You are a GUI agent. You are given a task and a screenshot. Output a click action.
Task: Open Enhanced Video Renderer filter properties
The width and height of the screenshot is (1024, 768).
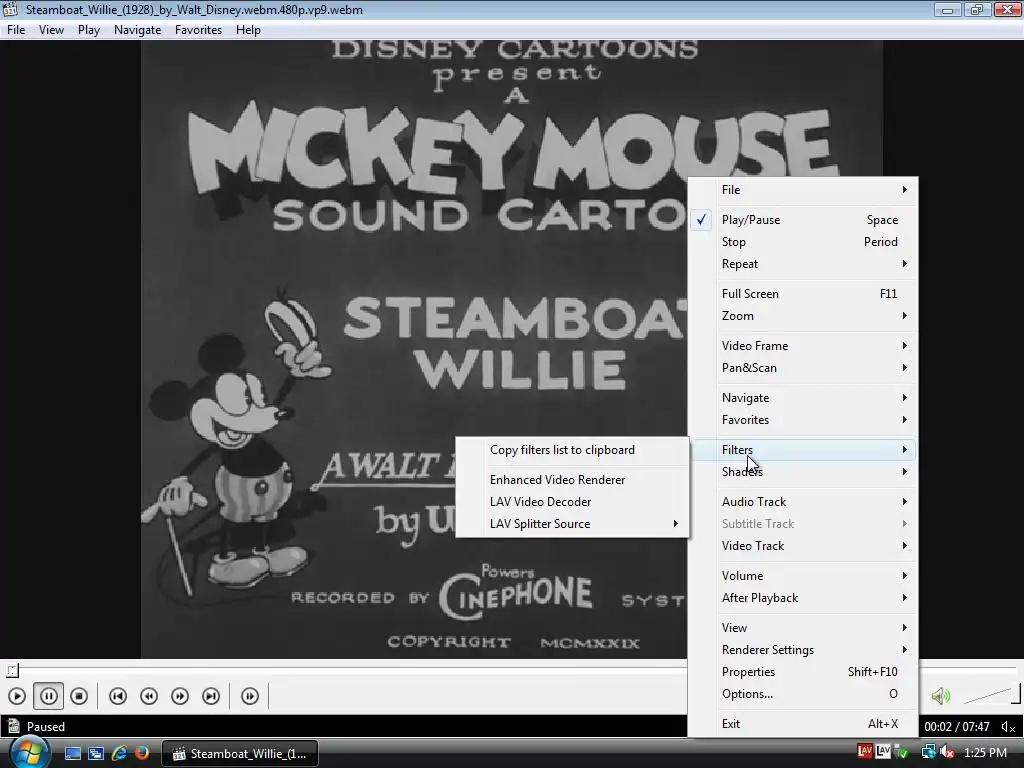(572, 480)
